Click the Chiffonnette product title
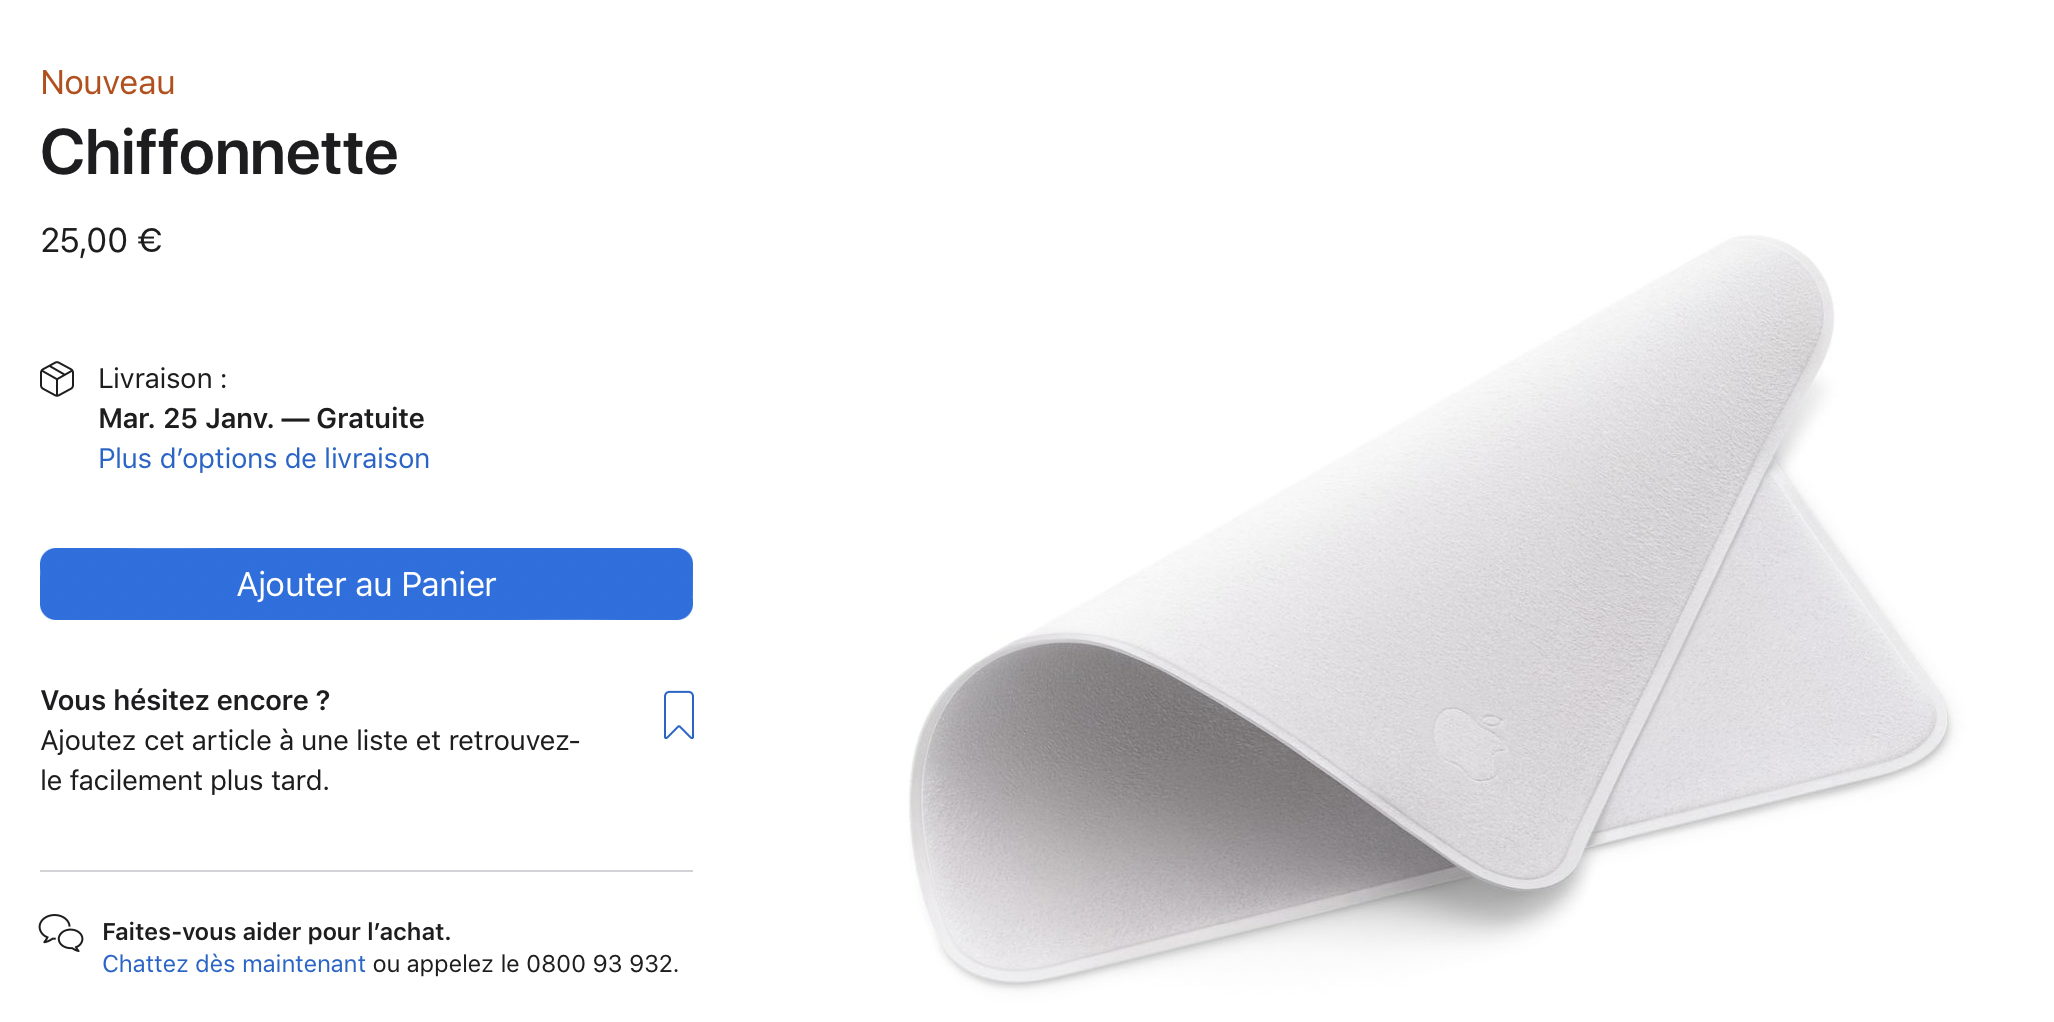 tap(219, 153)
